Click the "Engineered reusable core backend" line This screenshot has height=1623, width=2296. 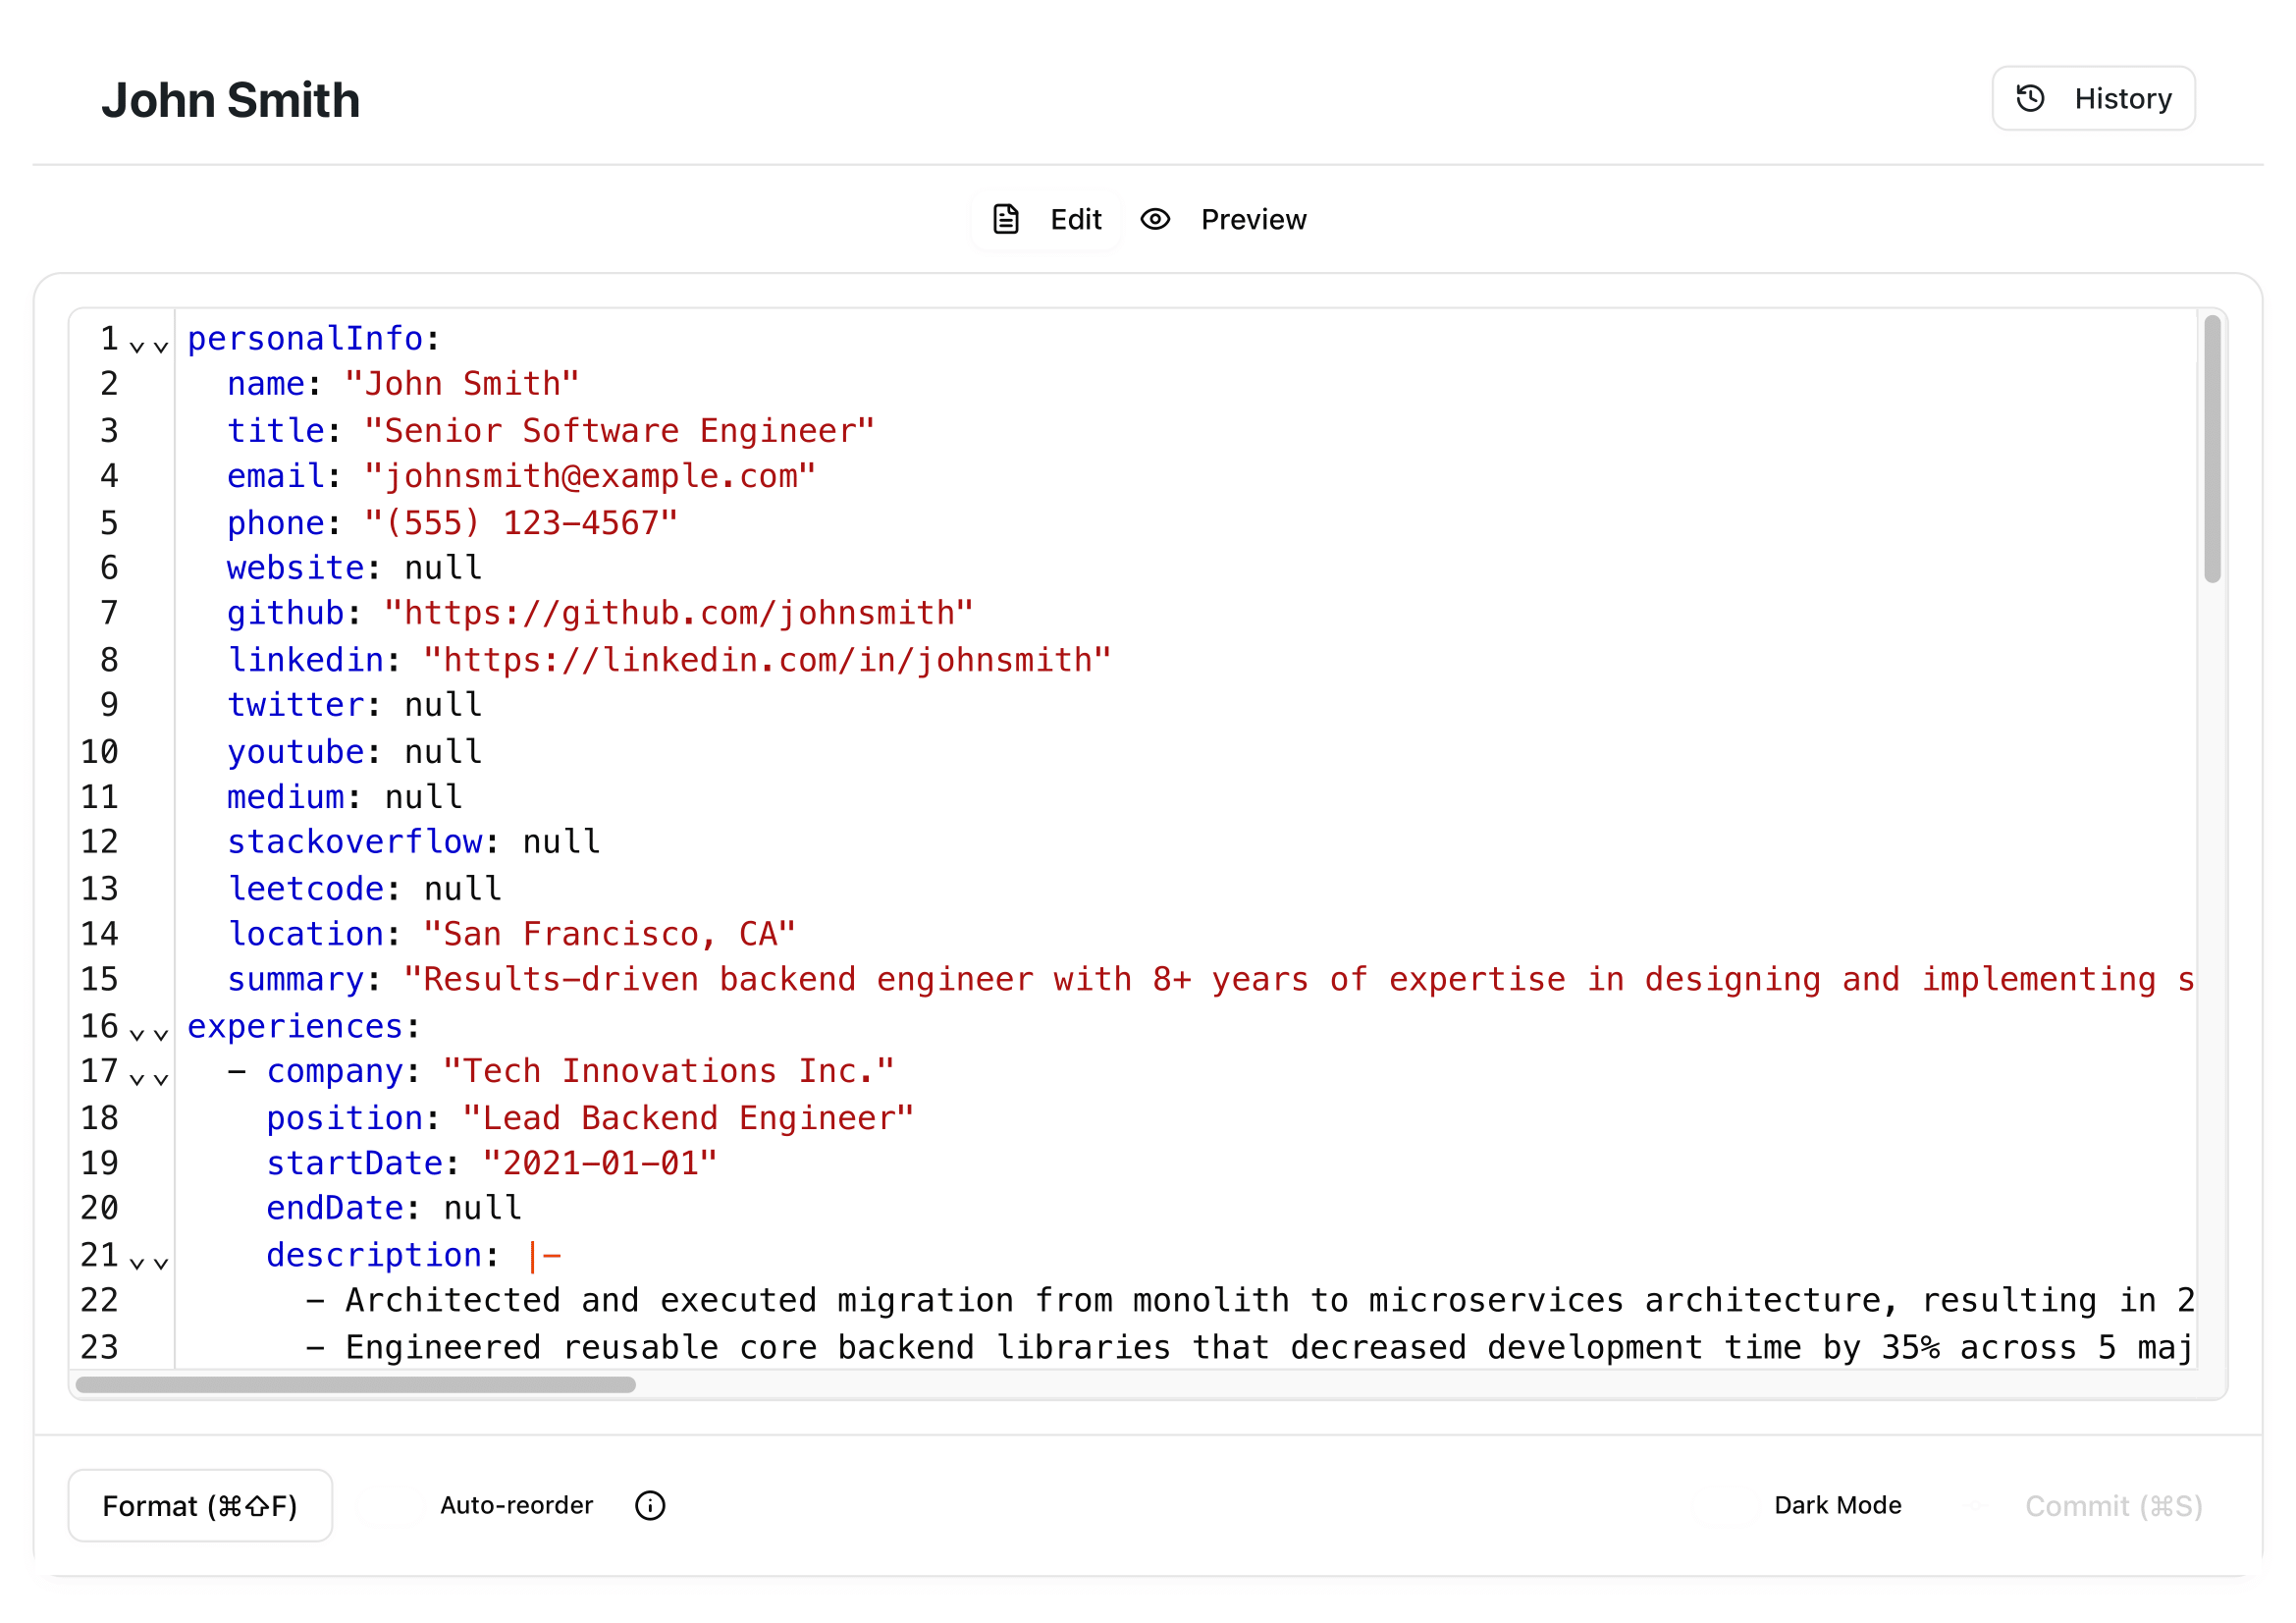(1250, 1347)
